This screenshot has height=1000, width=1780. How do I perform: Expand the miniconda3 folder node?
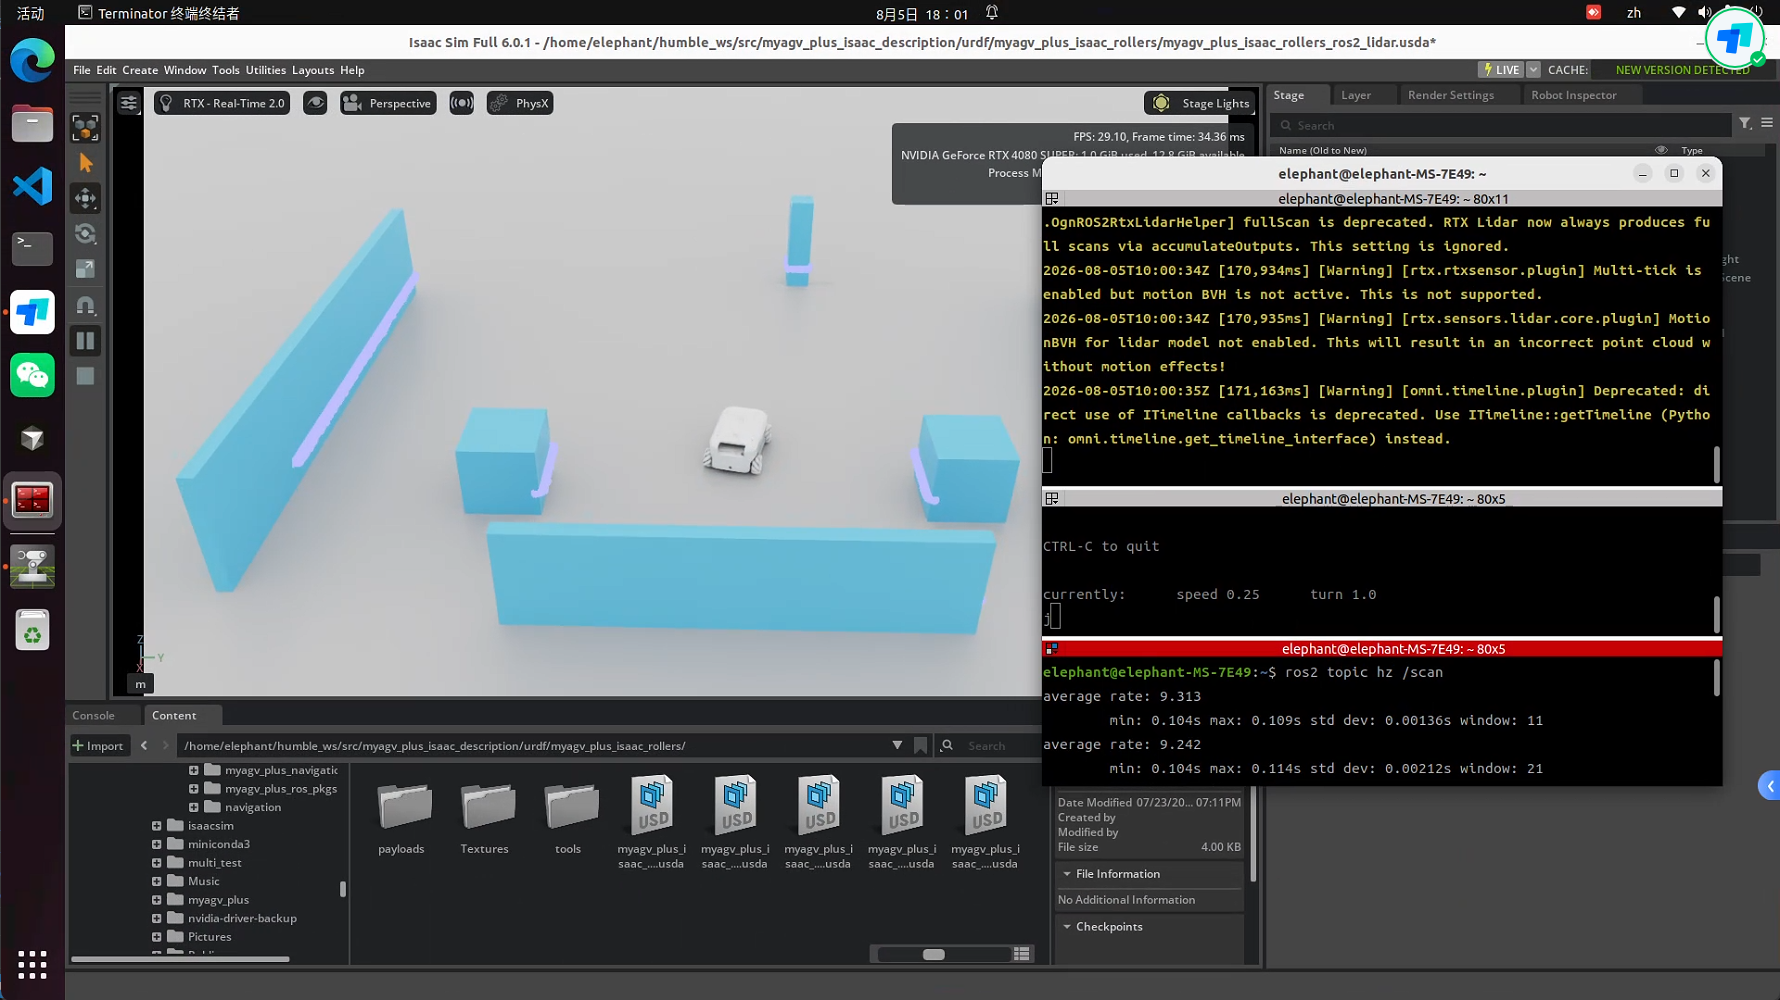pos(157,844)
